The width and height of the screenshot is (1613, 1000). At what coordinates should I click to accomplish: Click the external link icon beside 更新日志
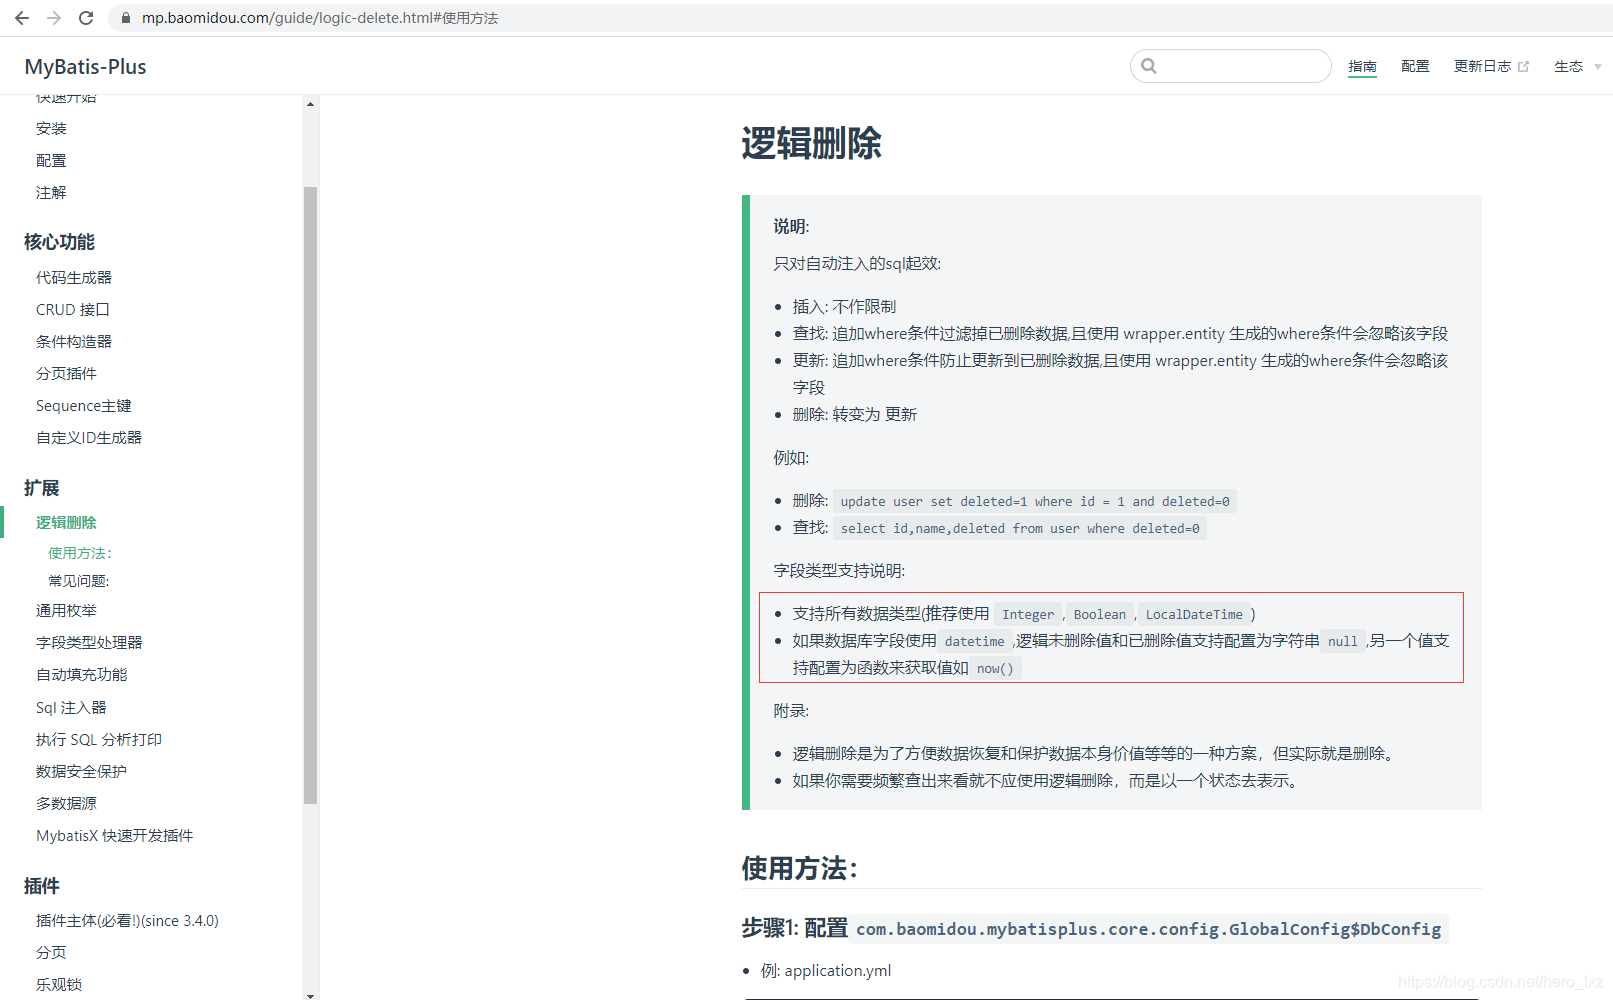[1523, 67]
